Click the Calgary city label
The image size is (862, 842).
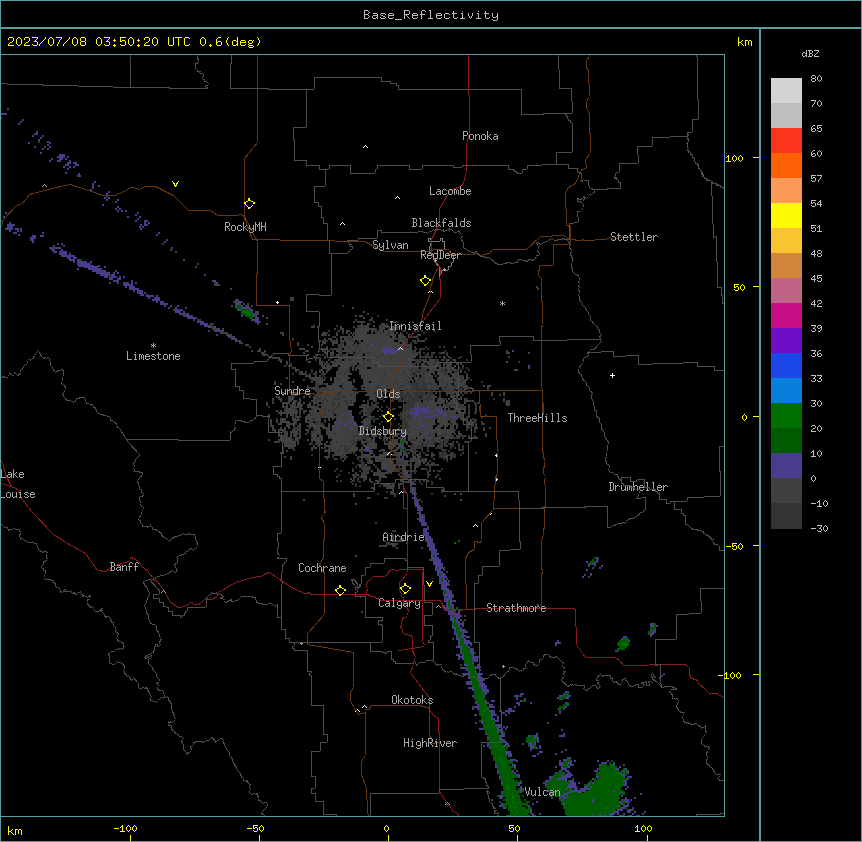pyautogui.click(x=399, y=603)
